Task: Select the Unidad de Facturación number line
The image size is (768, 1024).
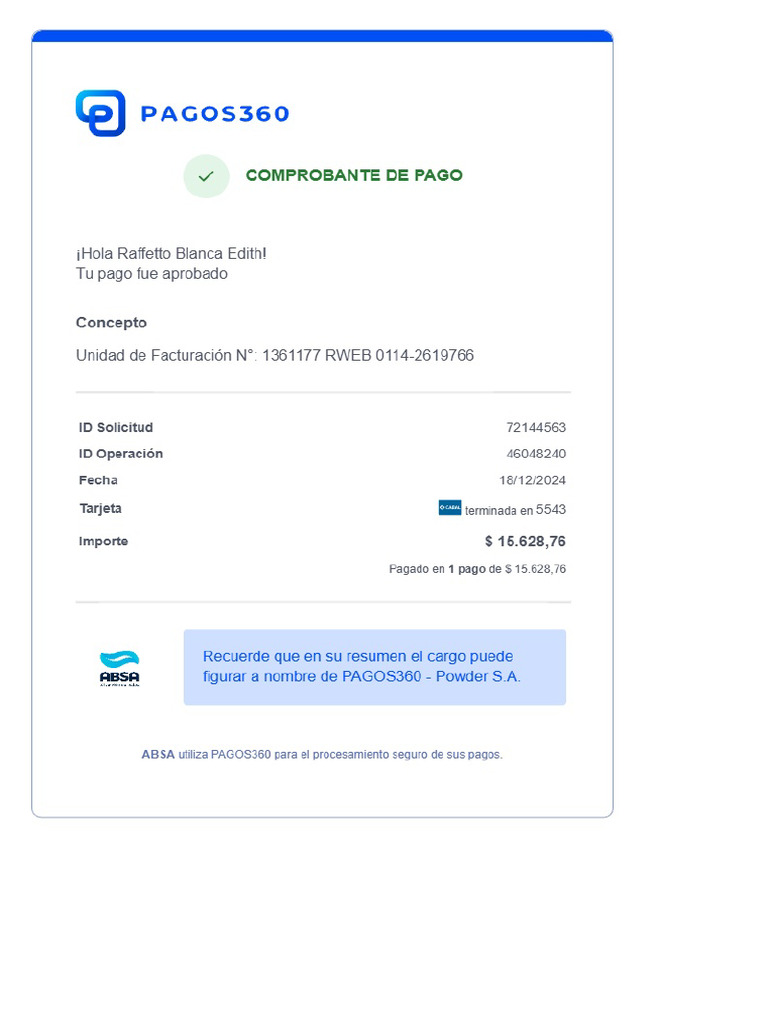Action: click(x=275, y=355)
